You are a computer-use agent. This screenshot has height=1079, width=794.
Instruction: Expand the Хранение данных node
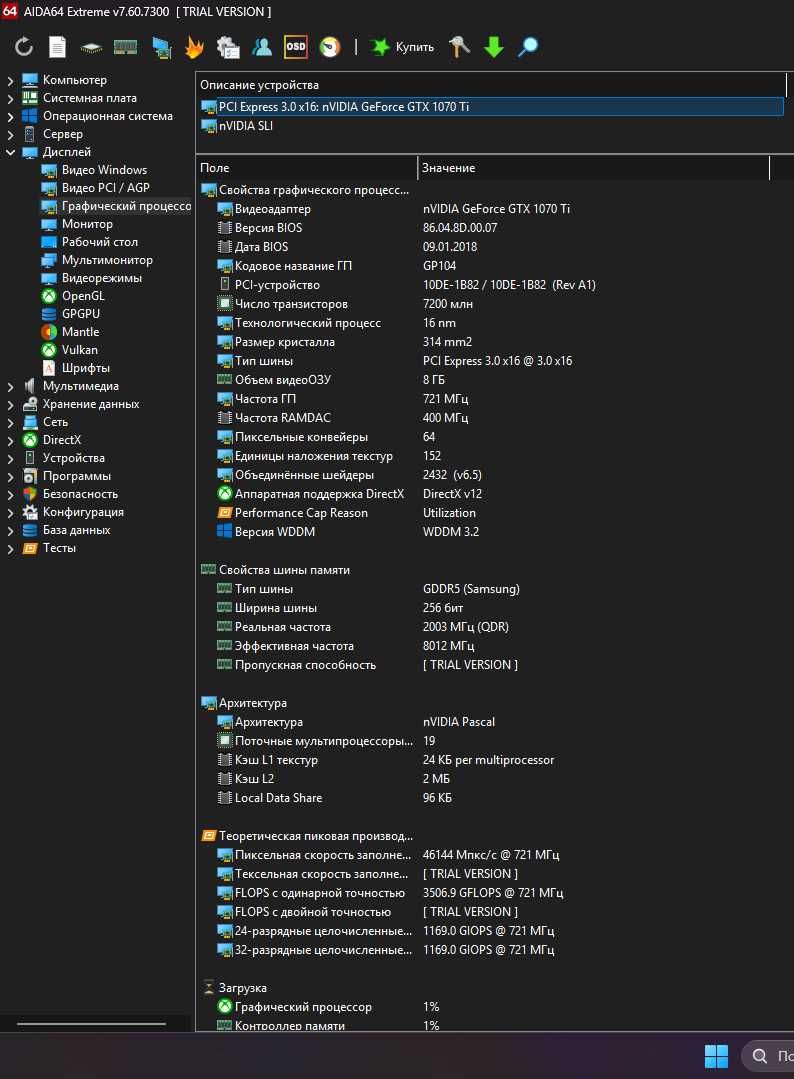(x=10, y=405)
